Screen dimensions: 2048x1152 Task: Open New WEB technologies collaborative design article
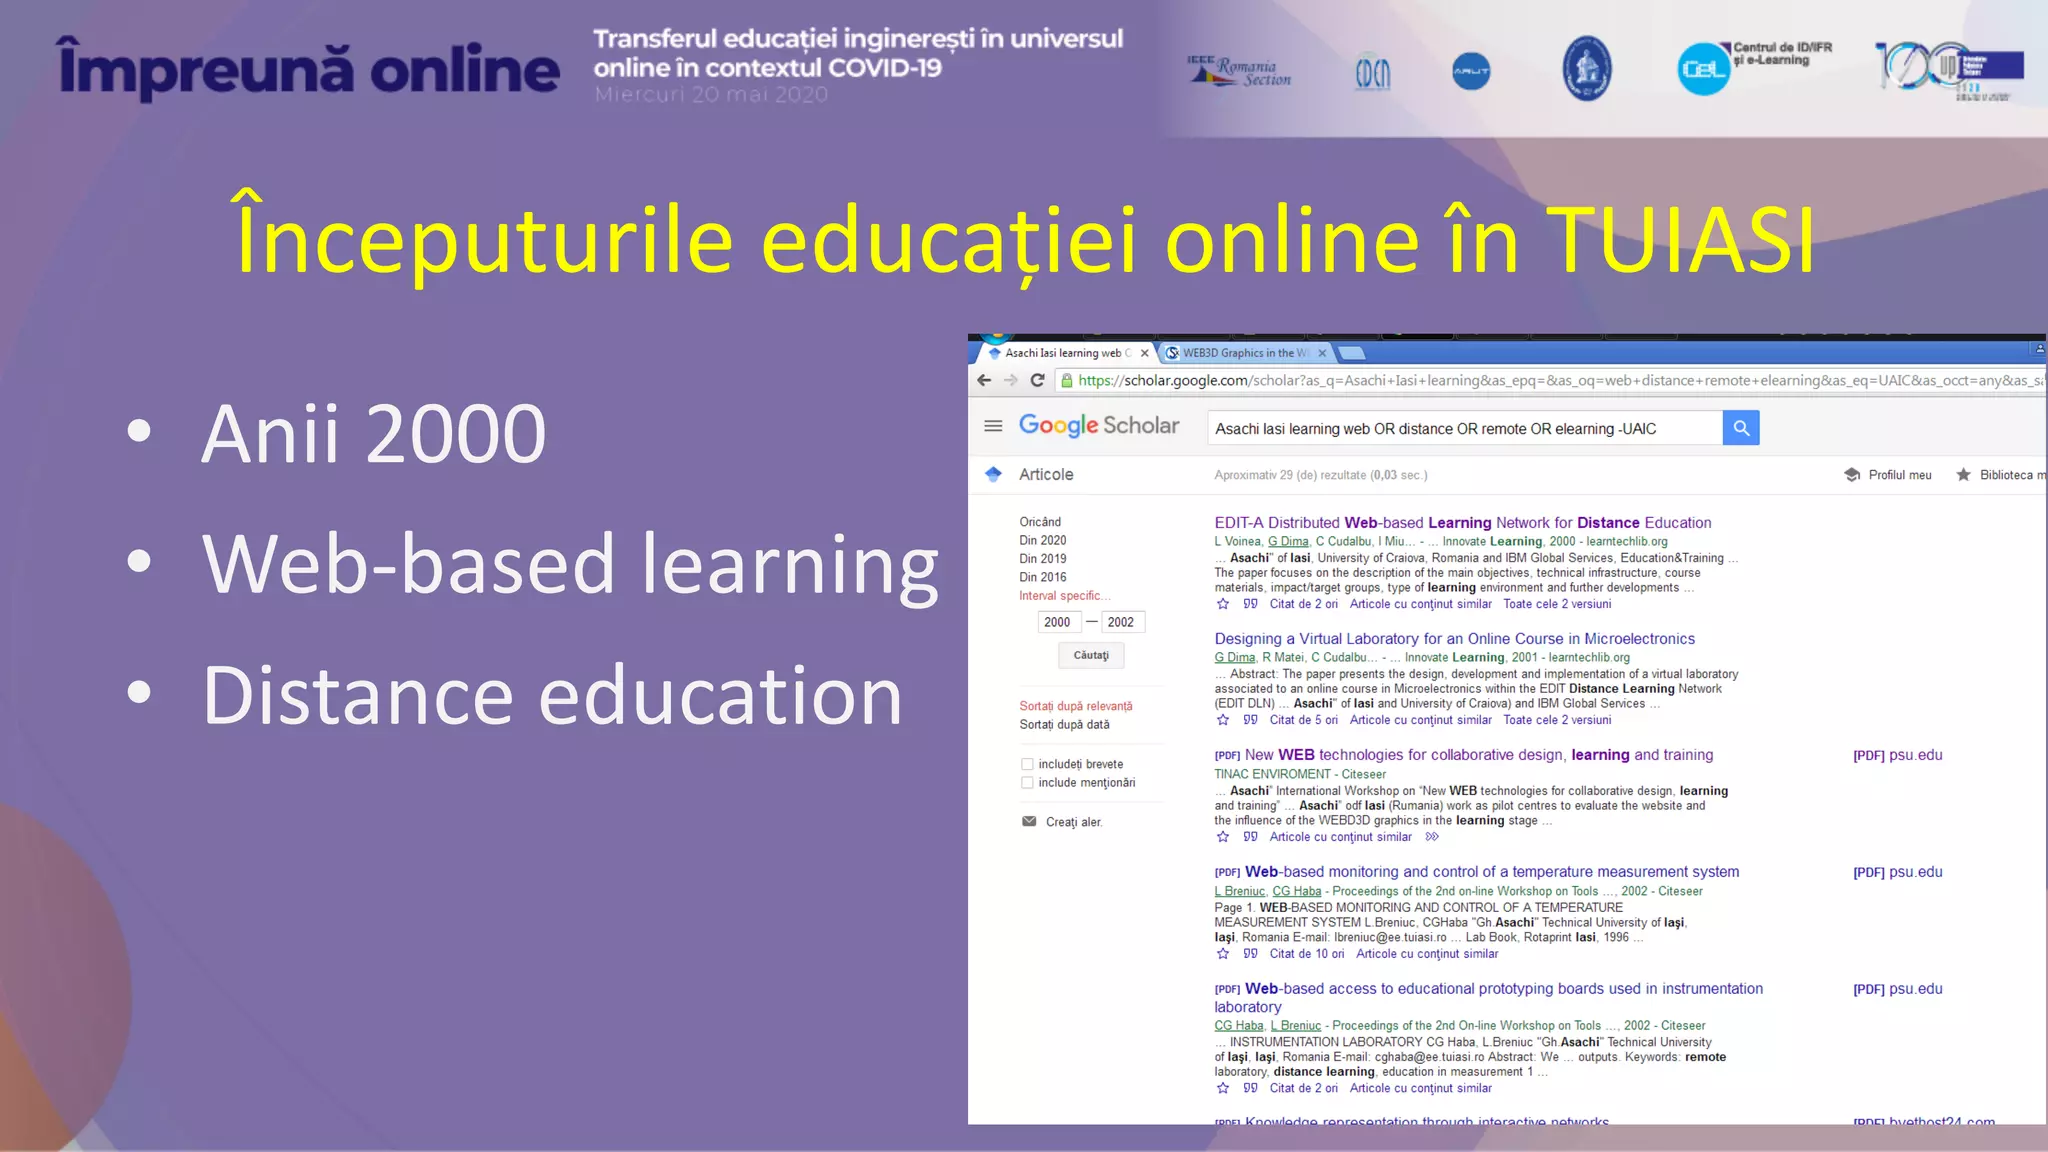coord(1479,755)
